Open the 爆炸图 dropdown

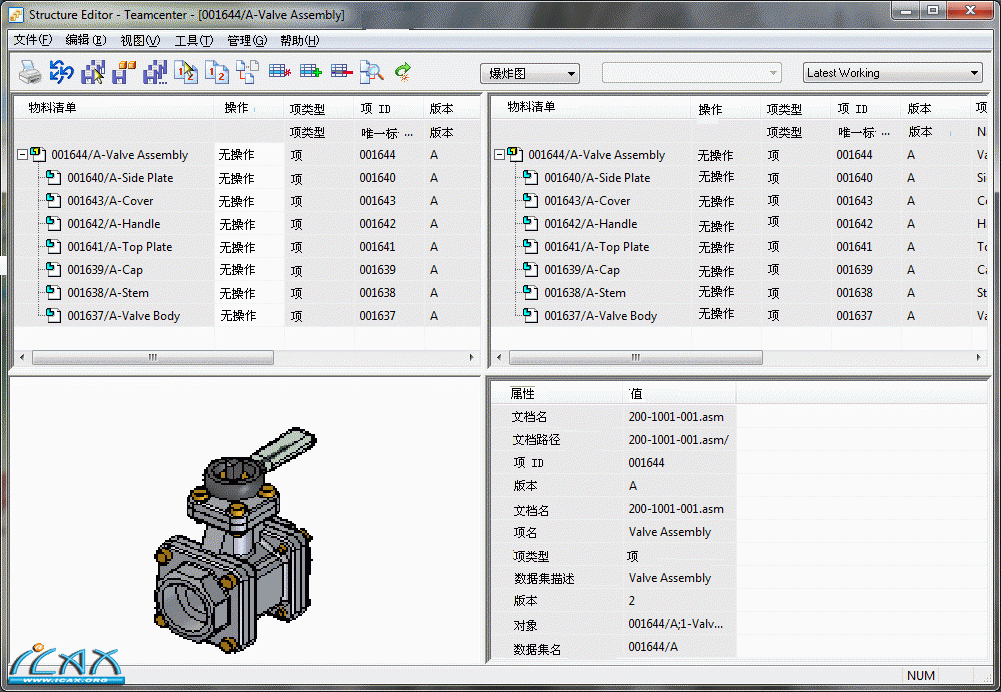530,73
